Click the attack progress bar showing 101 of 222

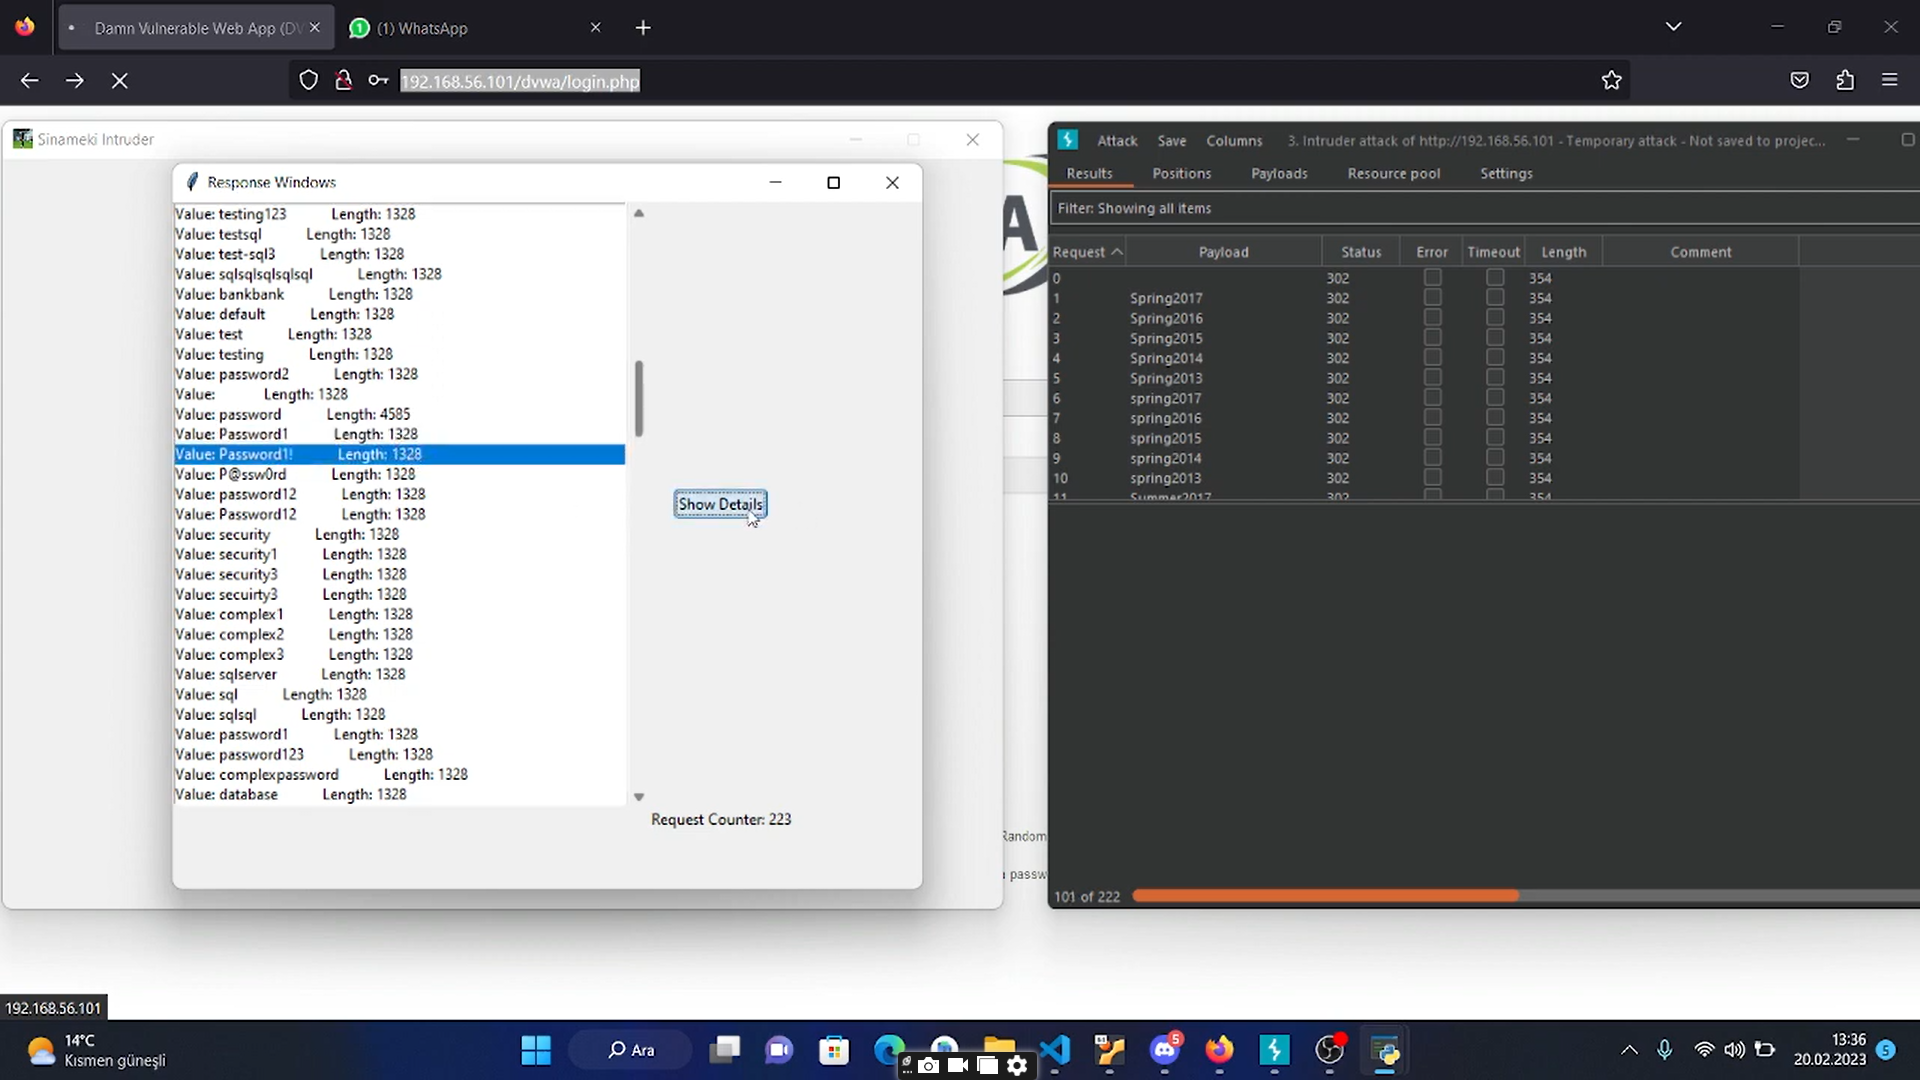(1325, 895)
